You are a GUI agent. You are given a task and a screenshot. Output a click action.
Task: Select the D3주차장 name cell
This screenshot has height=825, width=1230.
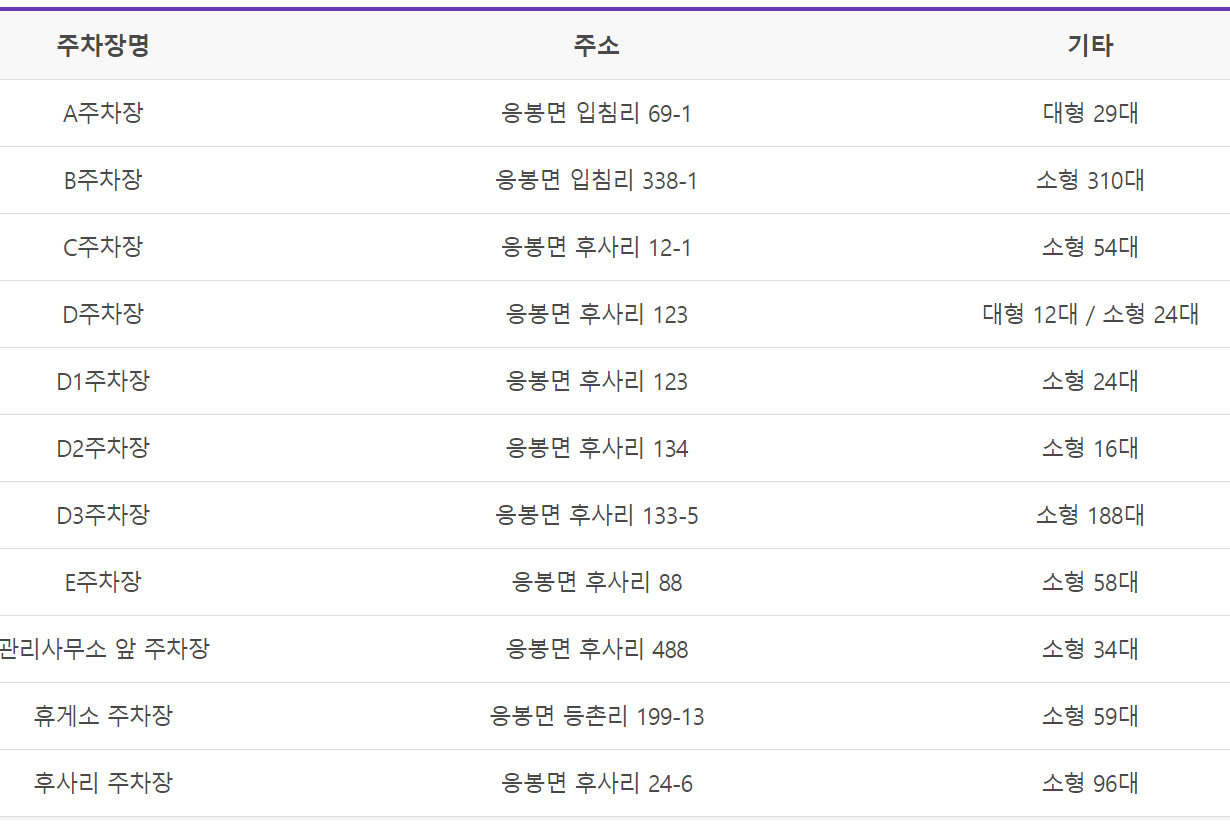click(x=103, y=515)
